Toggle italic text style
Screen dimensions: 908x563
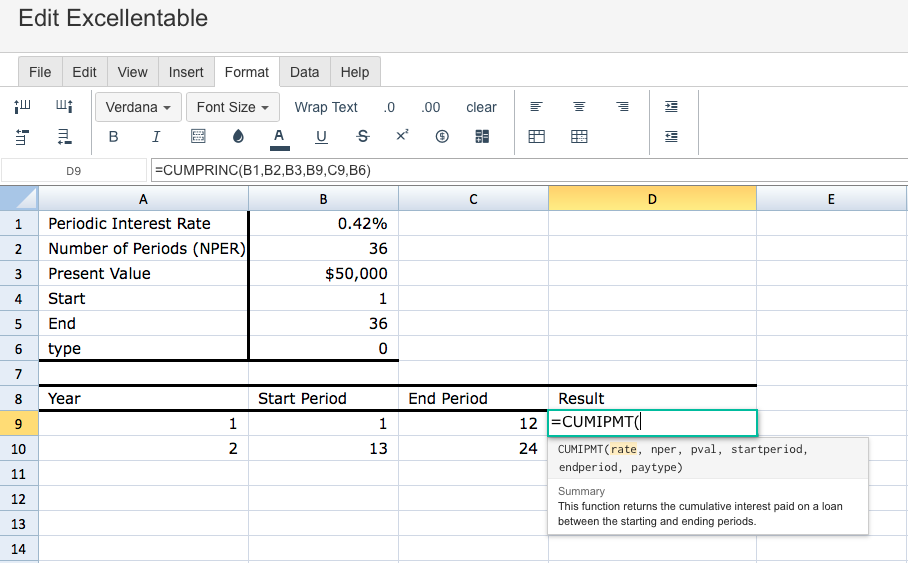(x=156, y=137)
